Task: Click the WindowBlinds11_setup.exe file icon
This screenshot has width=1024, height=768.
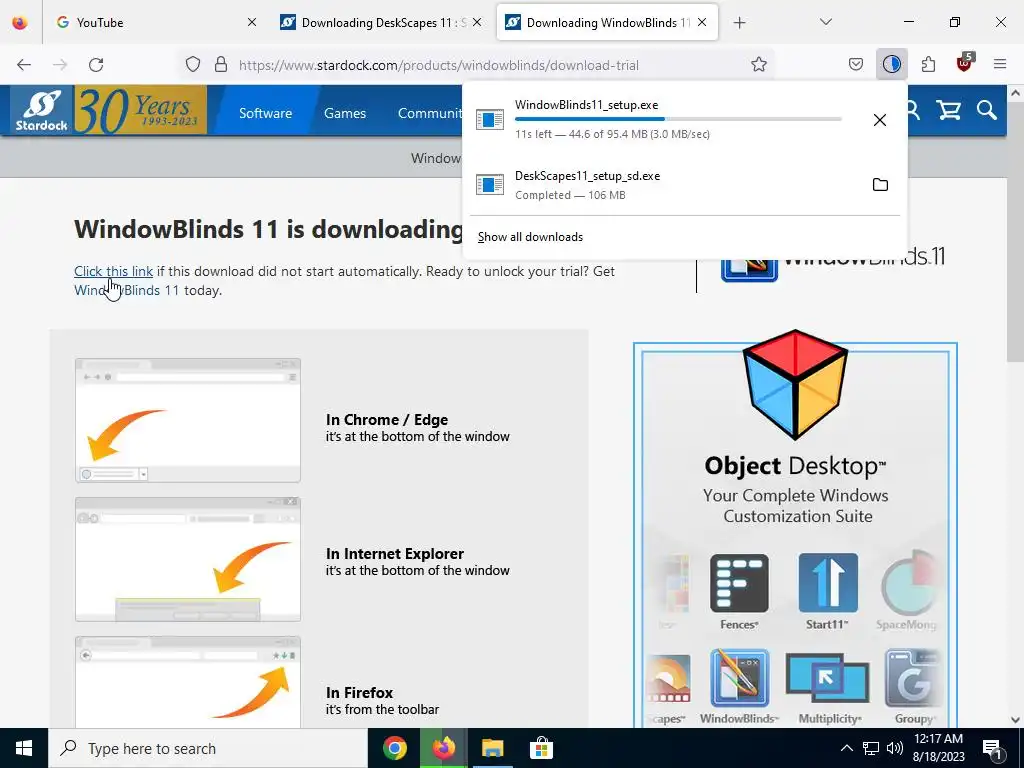Action: (490, 120)
